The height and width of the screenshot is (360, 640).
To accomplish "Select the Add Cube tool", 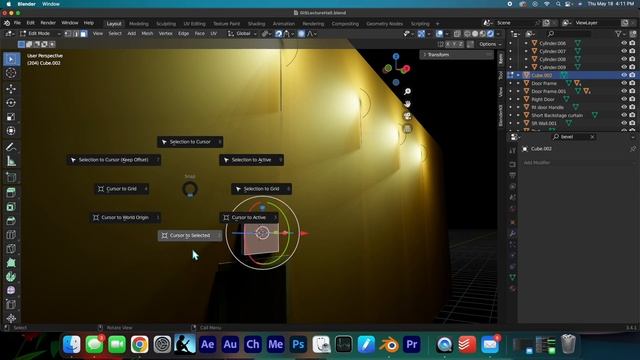I will click(11, 177).
